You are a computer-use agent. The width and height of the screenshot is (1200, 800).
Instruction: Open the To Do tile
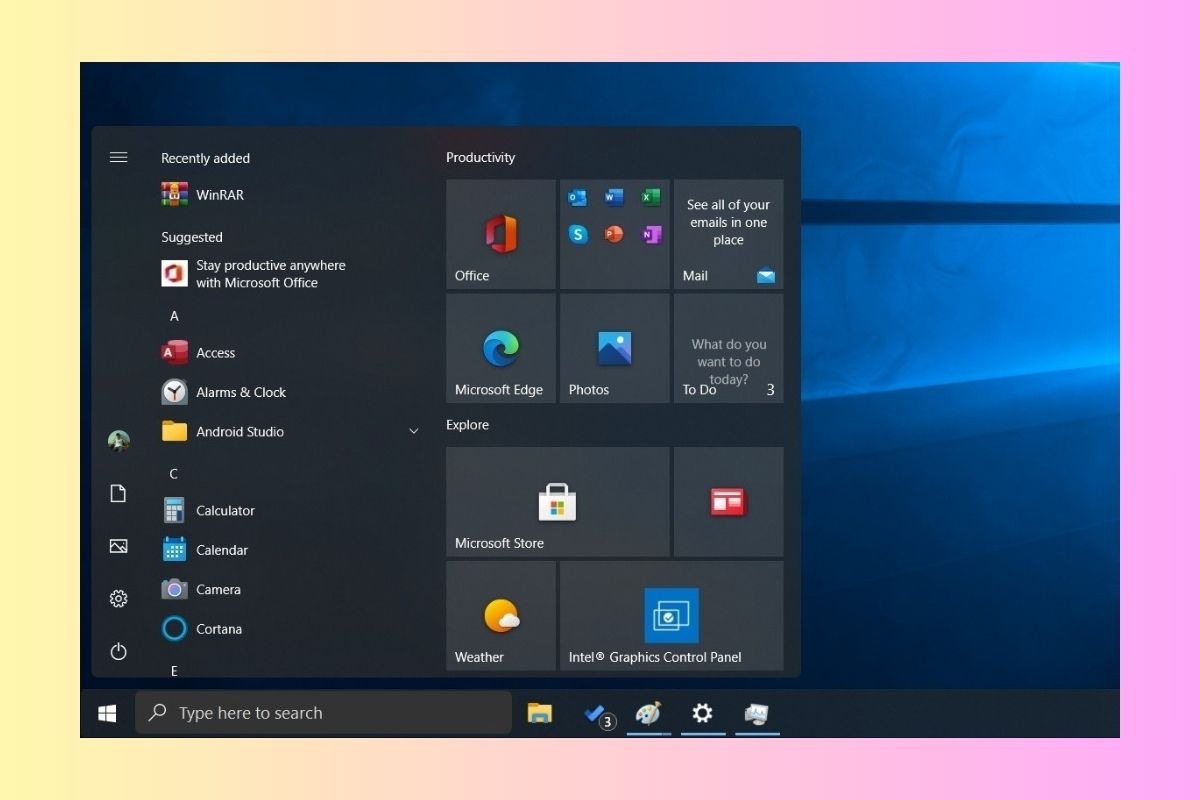[729, 349]
